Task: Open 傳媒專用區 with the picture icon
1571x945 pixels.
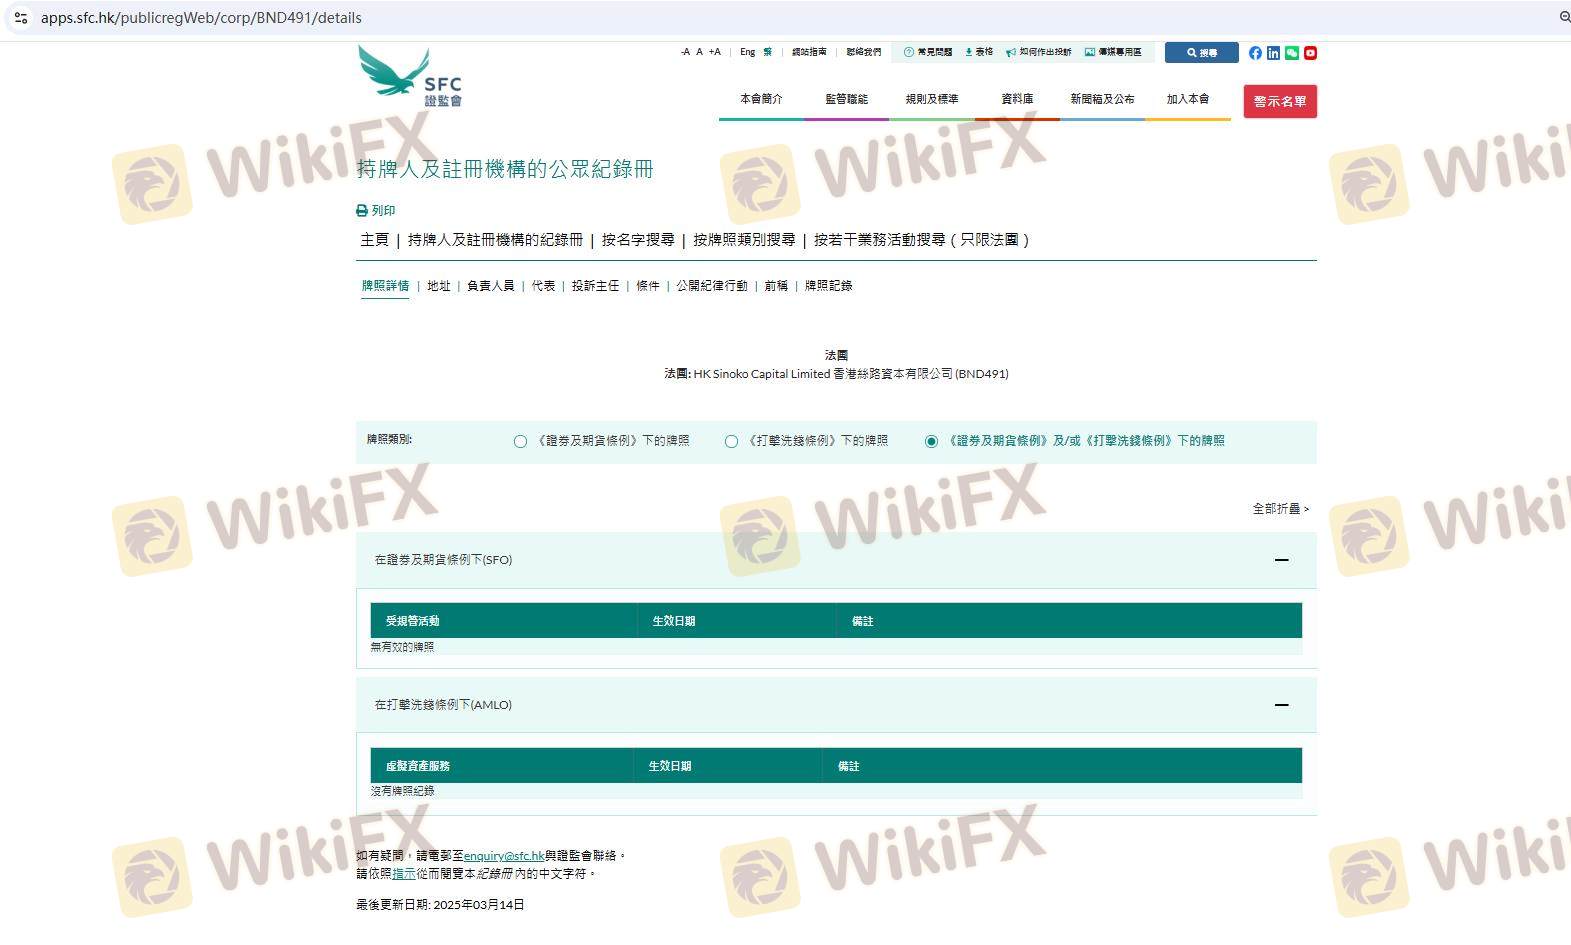Action: 1113,52
